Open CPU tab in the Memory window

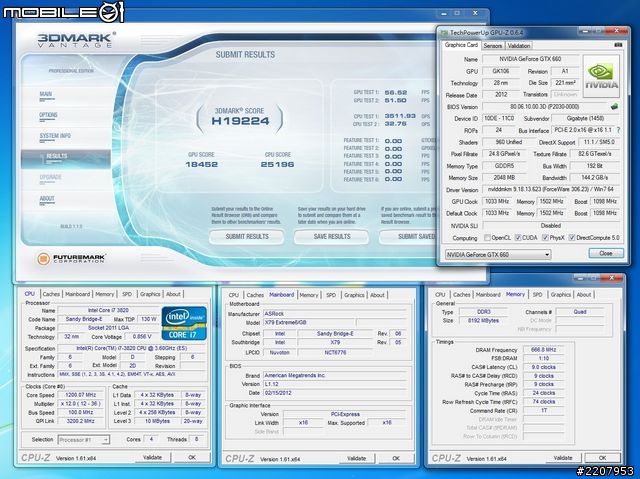pyautogui.click(x=440, y=294)
